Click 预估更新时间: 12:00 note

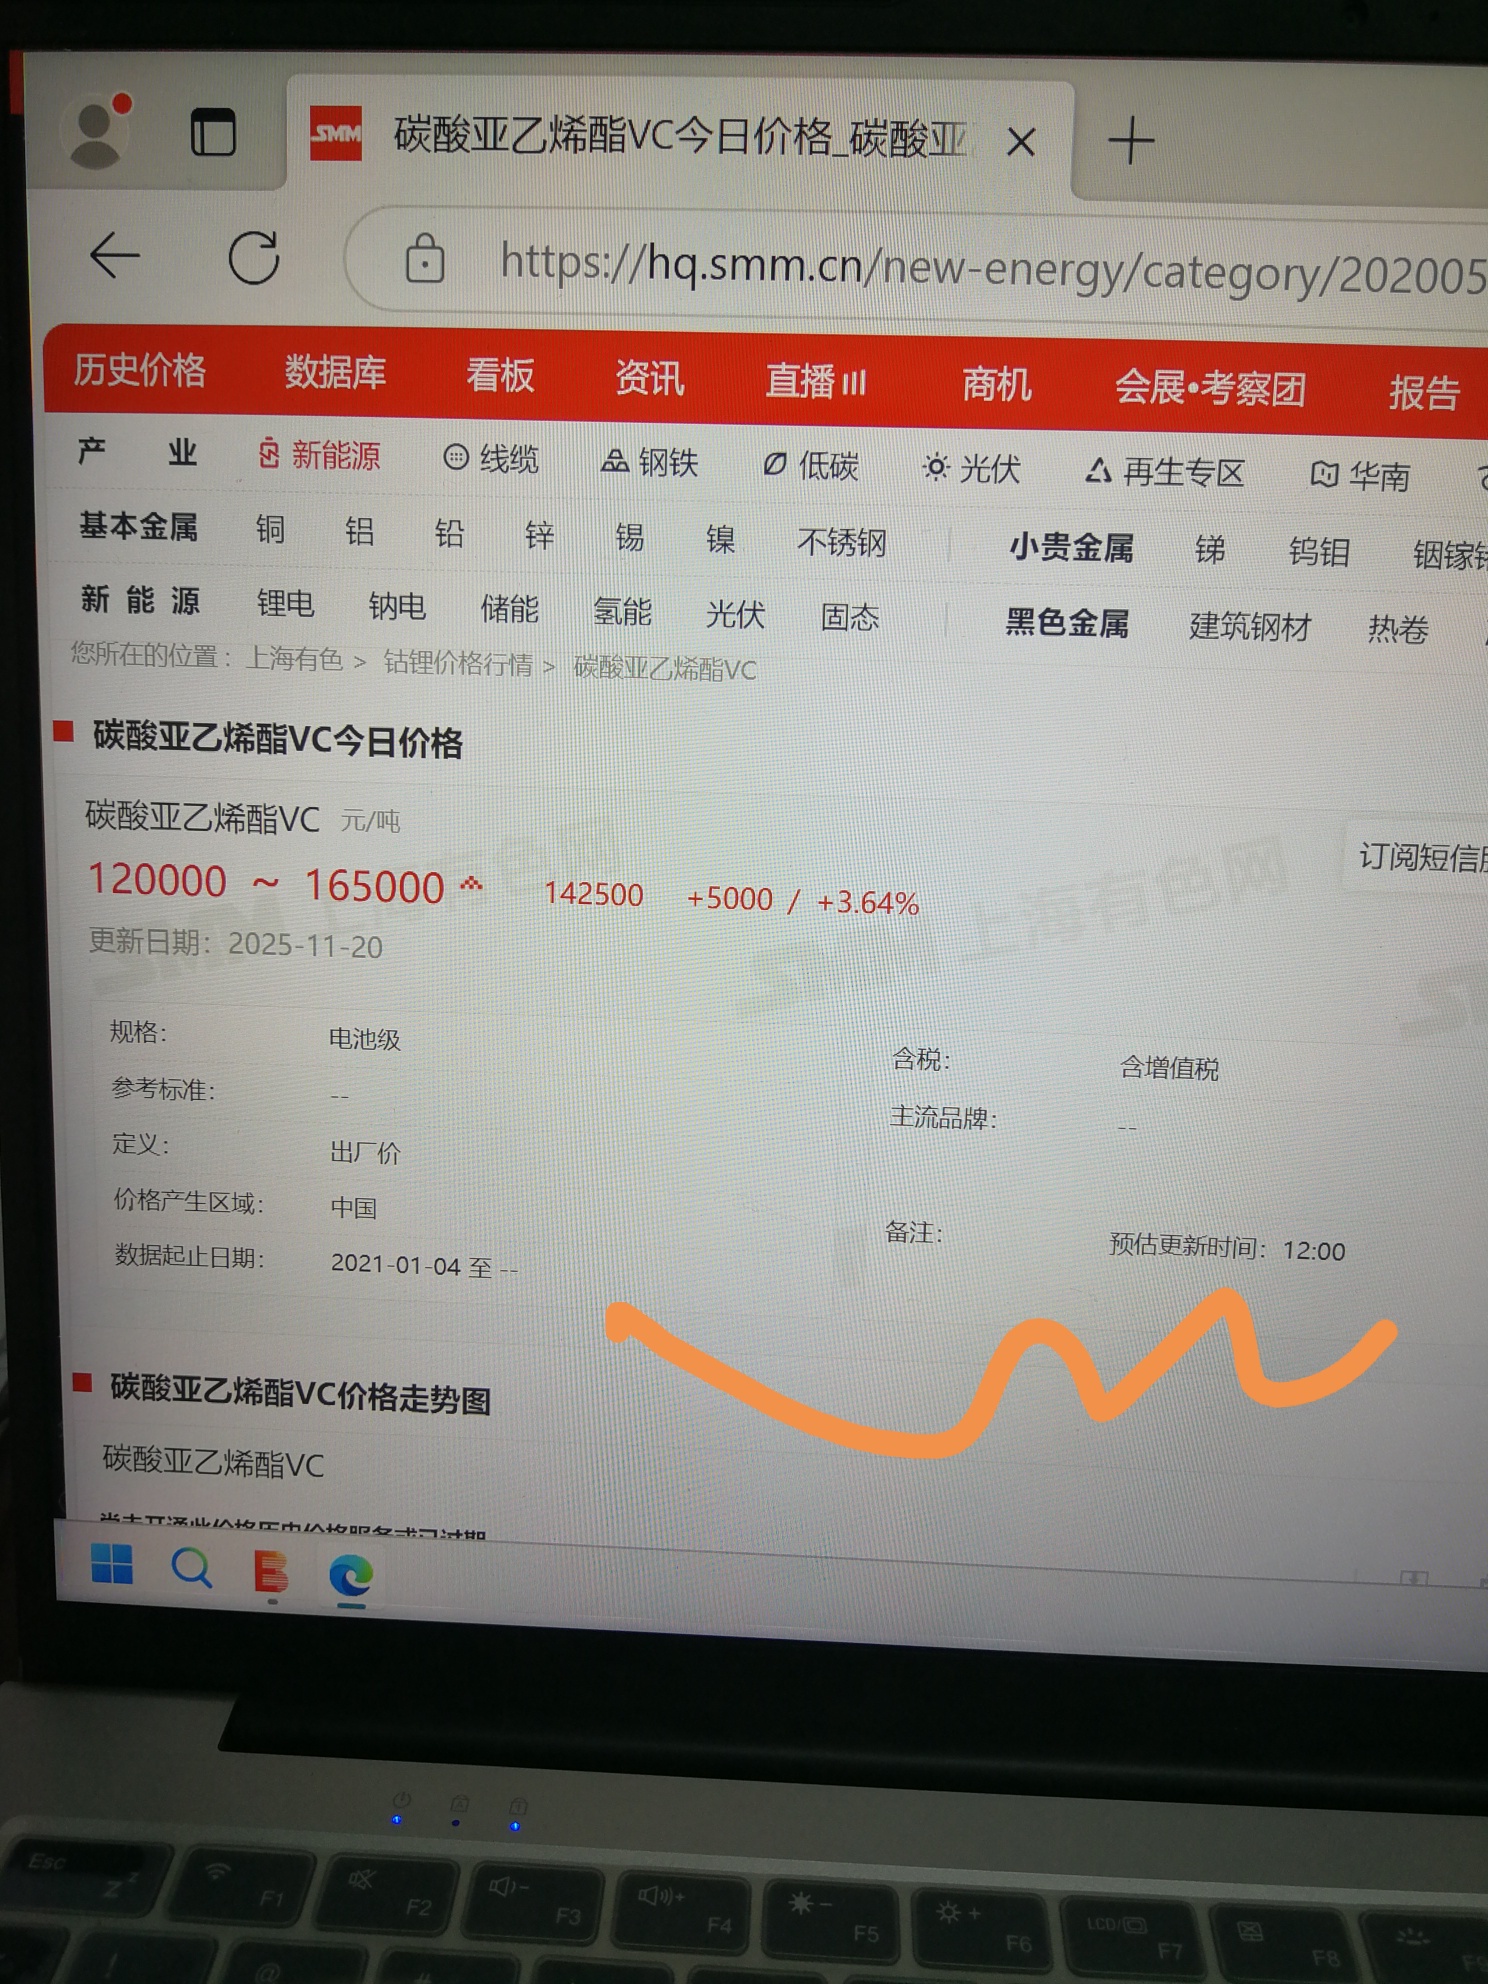point(1227,1247)
